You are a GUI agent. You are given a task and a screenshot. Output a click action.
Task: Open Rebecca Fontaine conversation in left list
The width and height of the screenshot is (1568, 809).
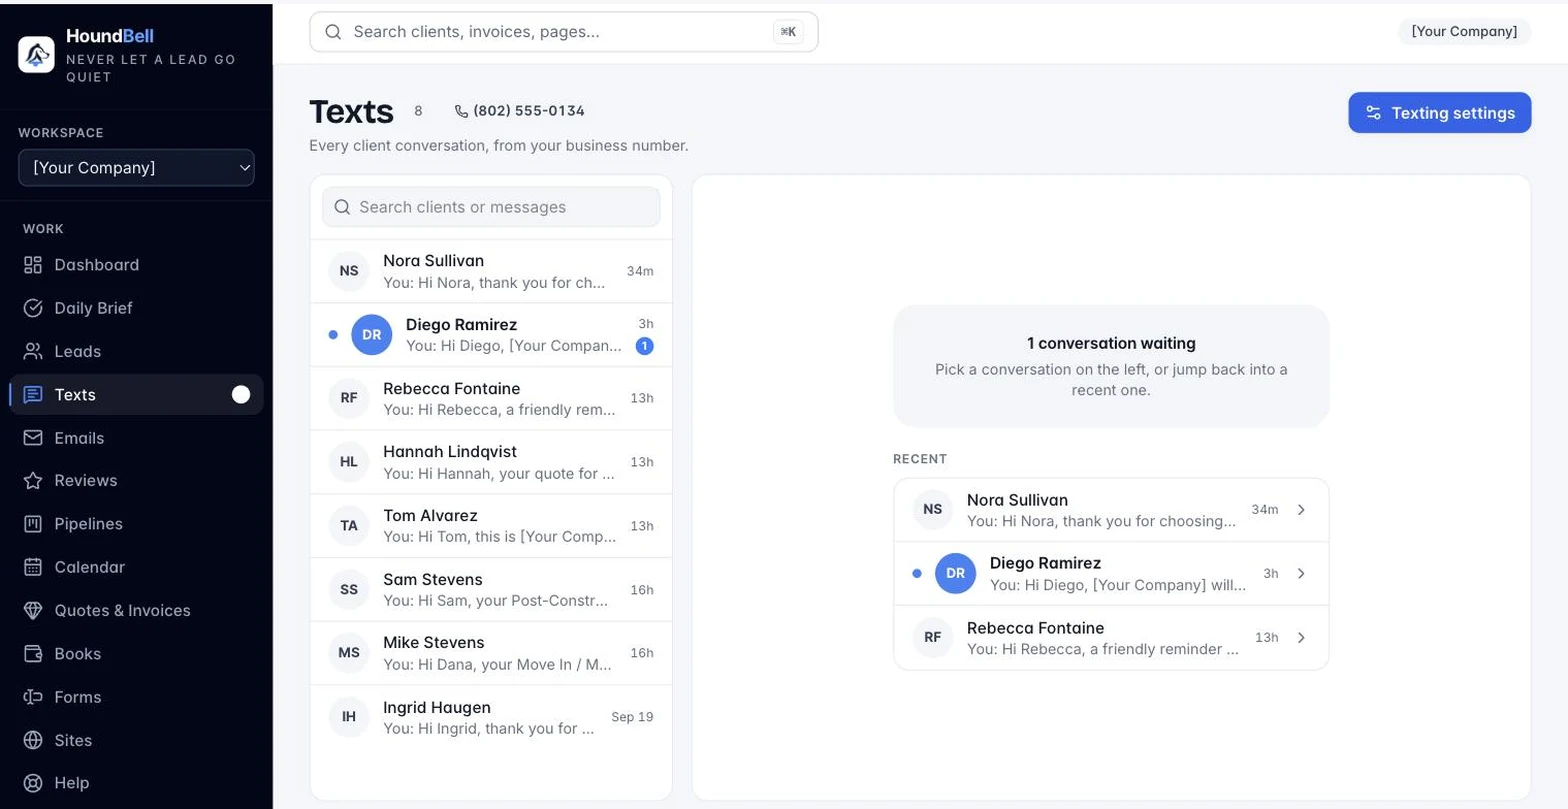491,399
